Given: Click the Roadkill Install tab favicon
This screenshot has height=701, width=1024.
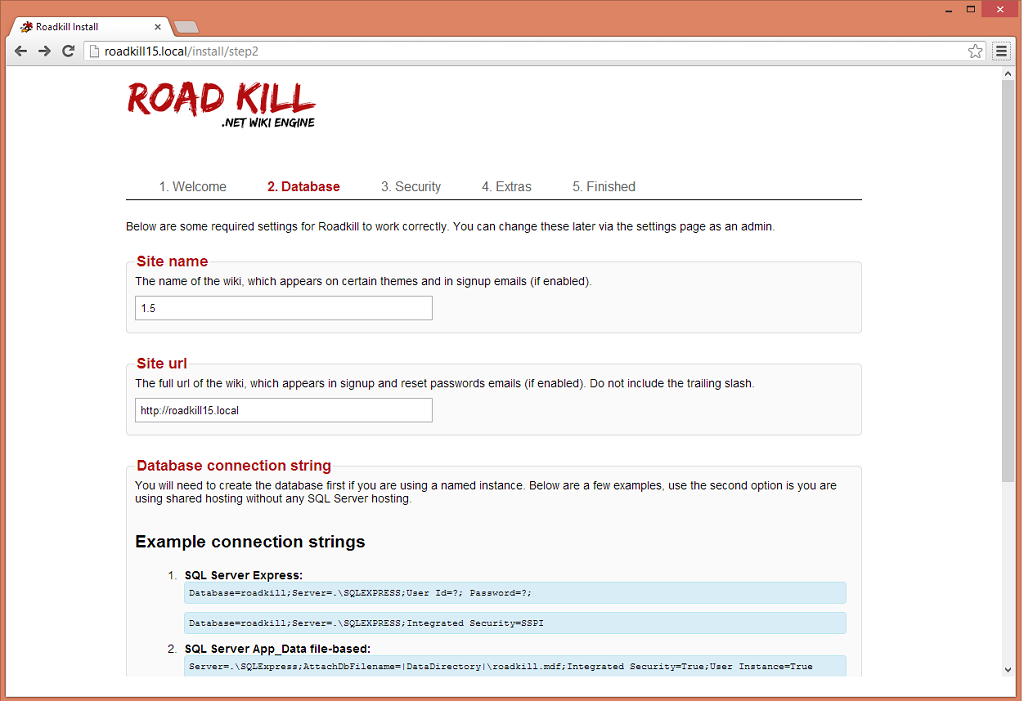Looking at the screenshot, I should click(26, 26).
